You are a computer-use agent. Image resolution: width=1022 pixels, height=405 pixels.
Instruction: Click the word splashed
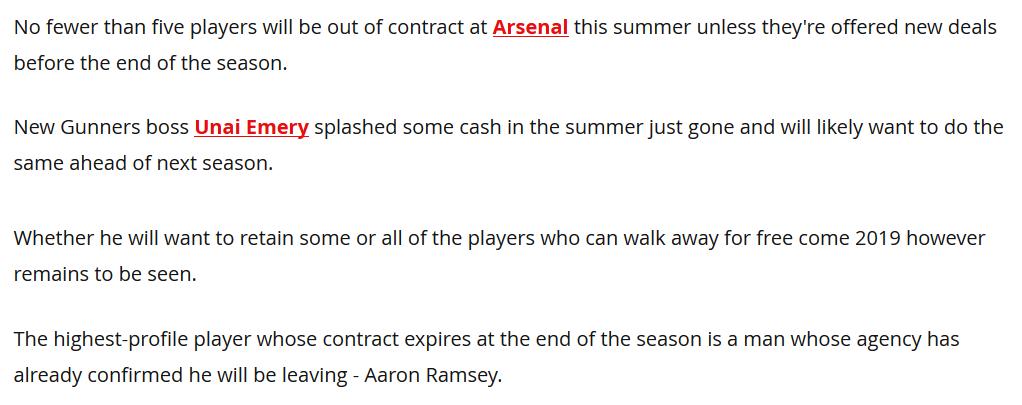356,127
